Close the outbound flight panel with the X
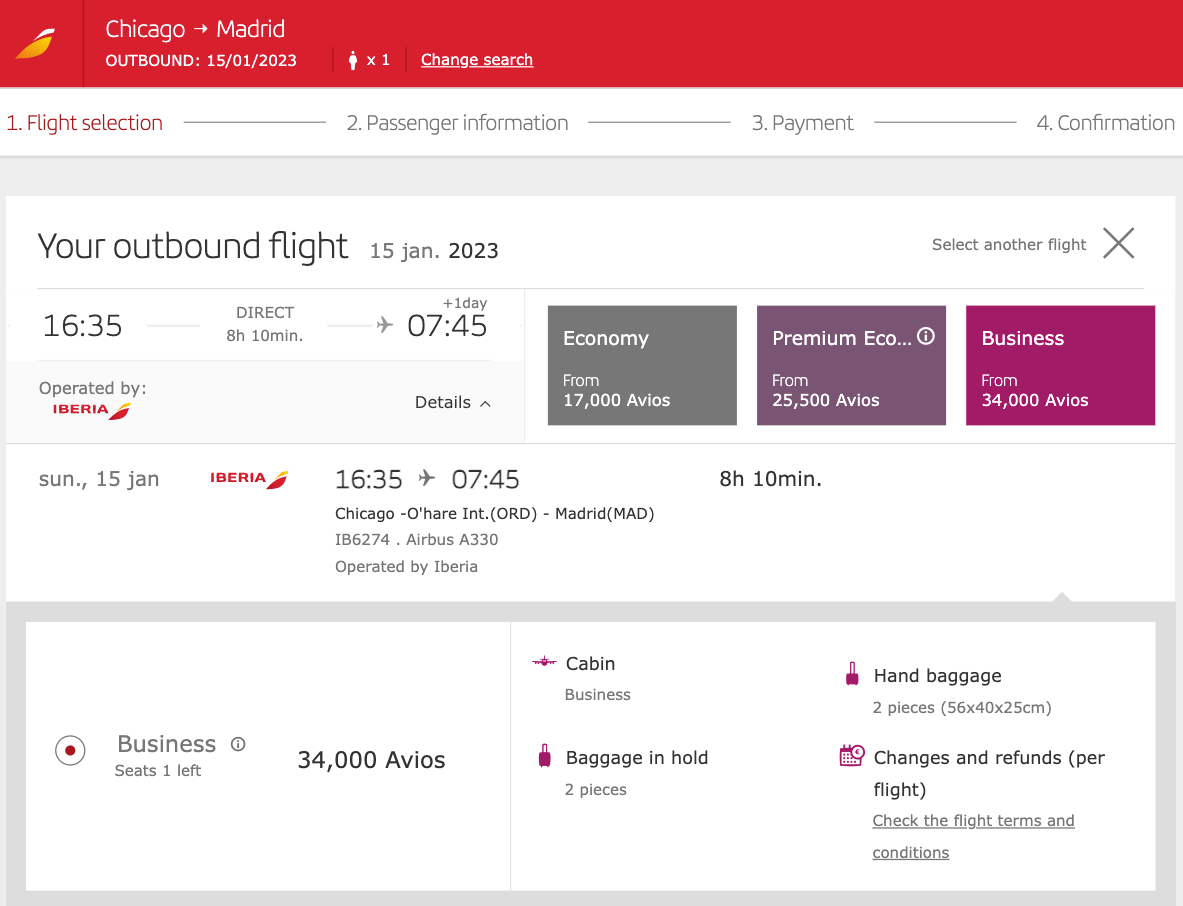 [x=1118, y=243]
